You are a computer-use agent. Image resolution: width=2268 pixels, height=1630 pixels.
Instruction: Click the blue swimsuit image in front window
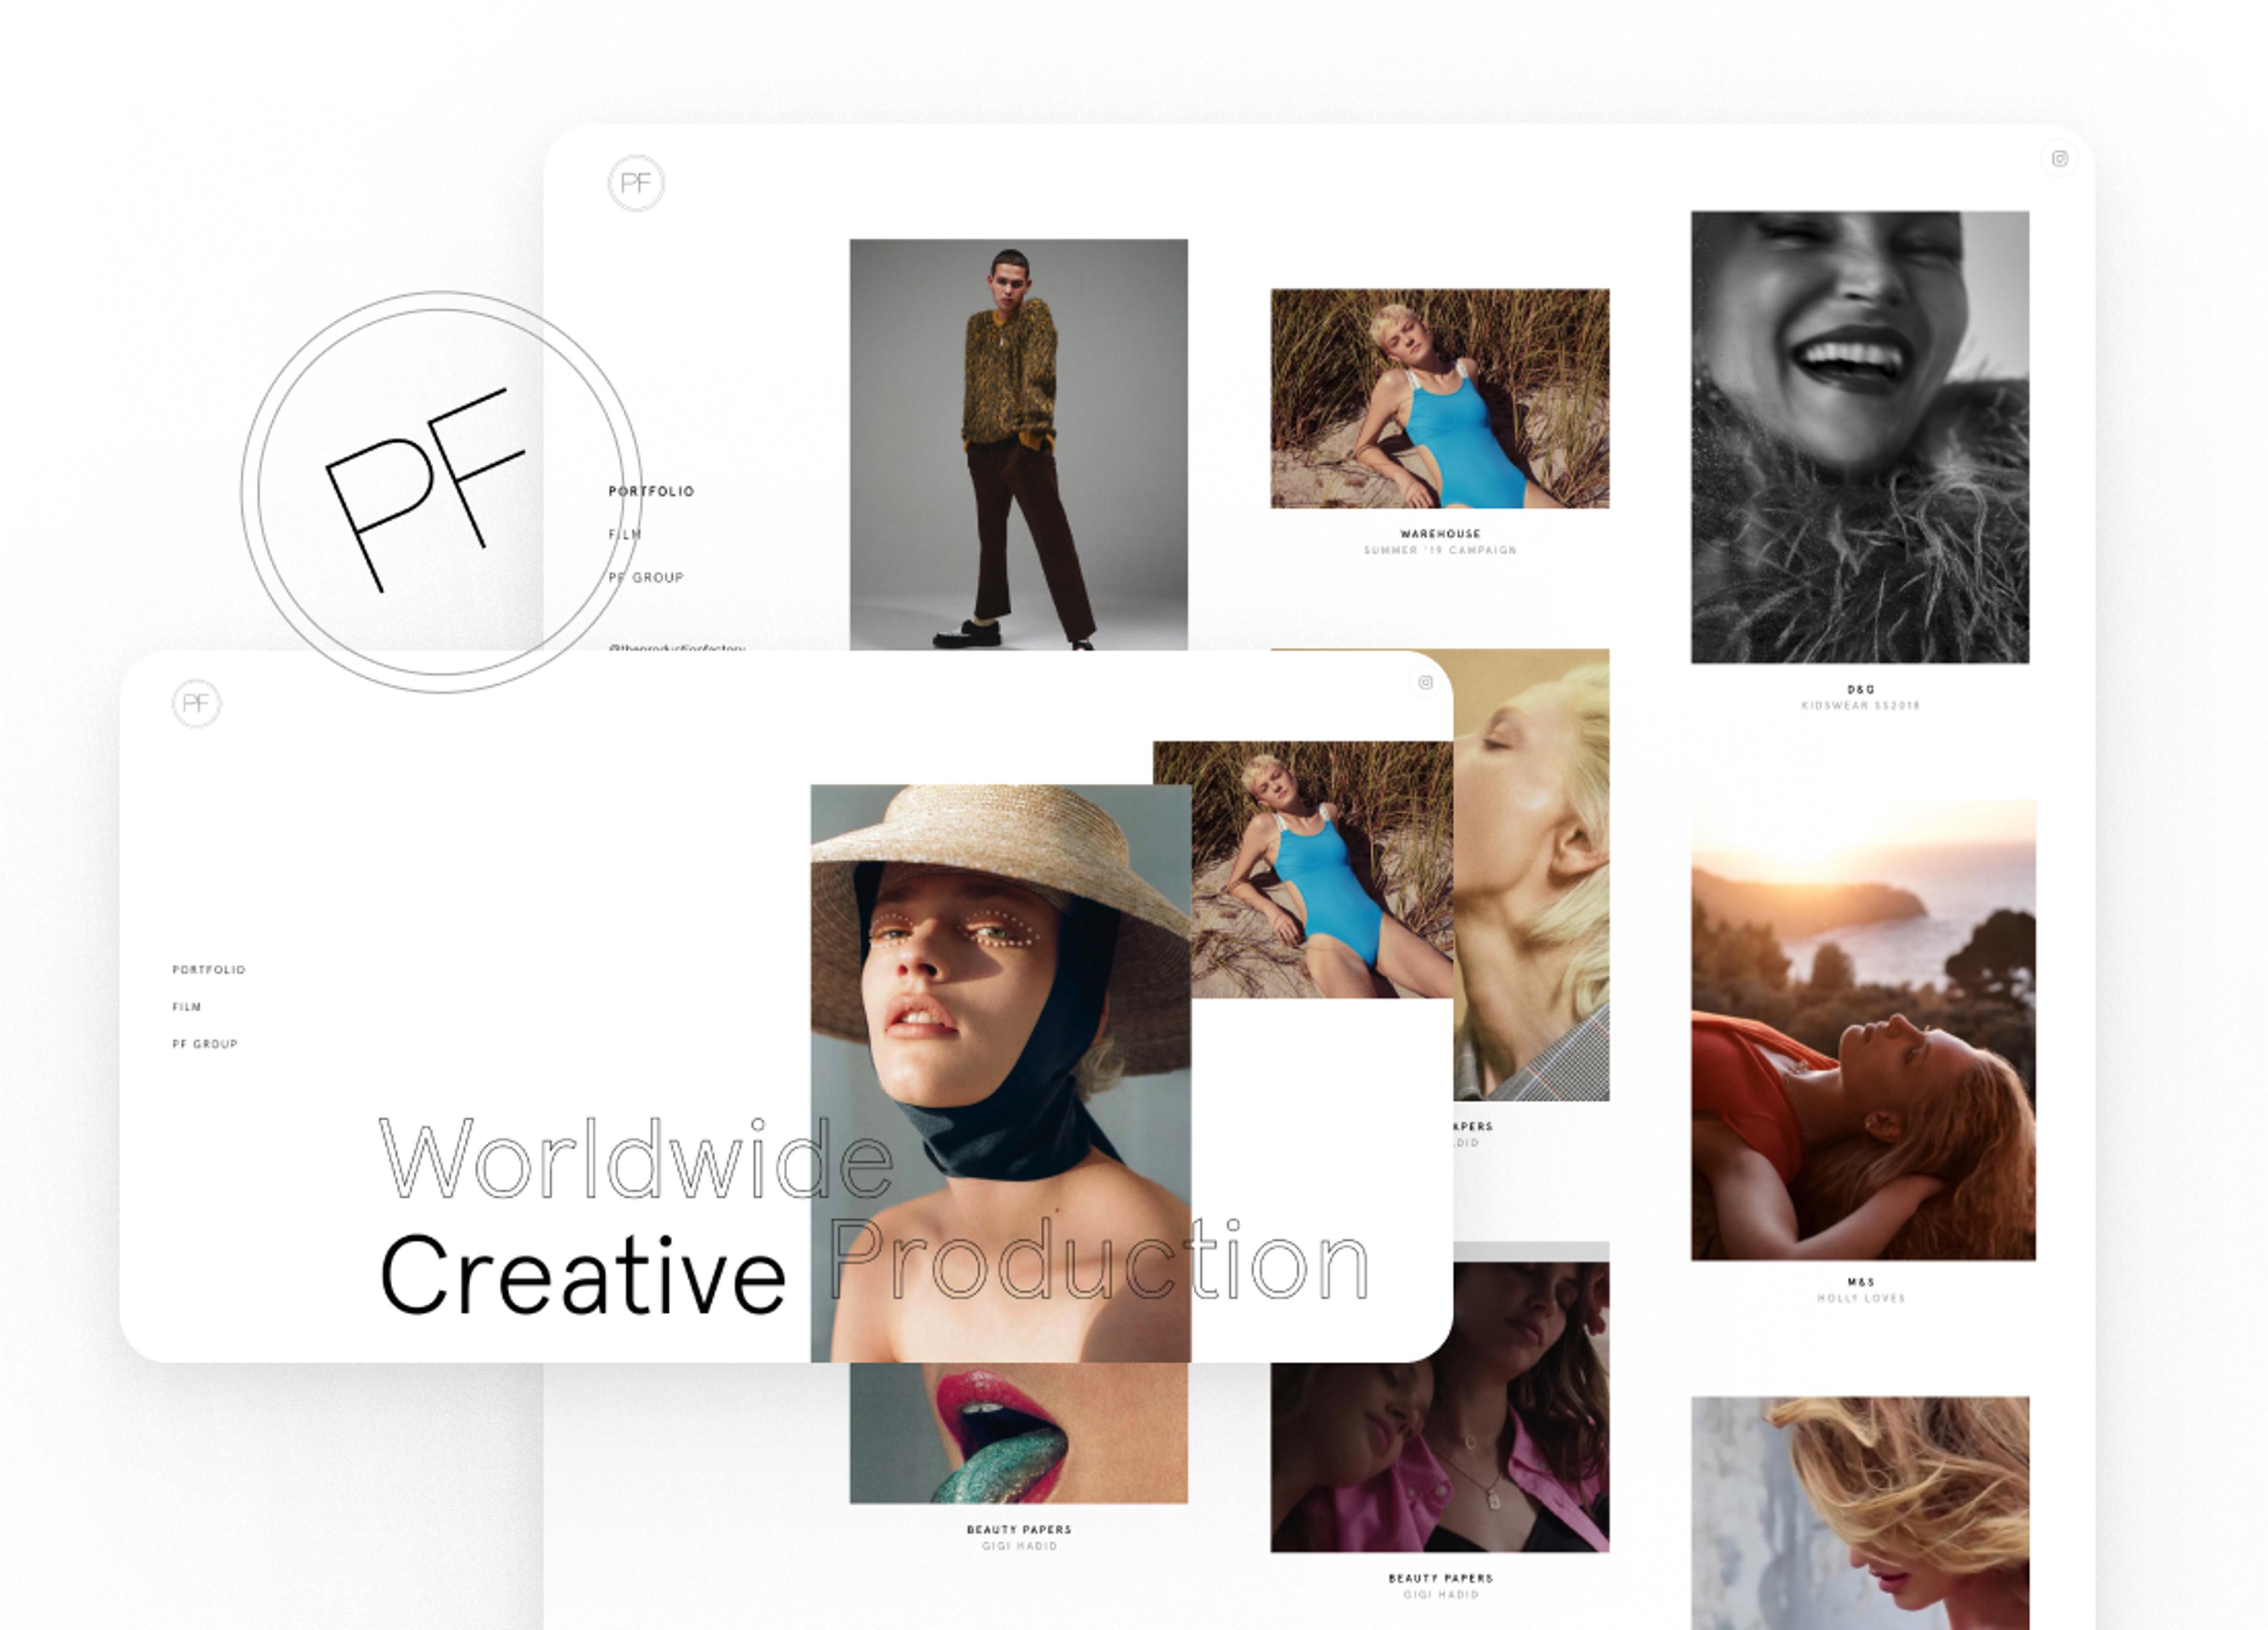point(1322,869)
